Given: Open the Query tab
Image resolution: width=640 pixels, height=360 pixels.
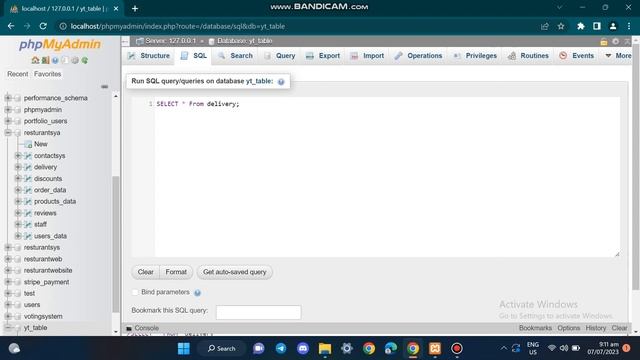Looking at the screenshot, I should point(280,56).
